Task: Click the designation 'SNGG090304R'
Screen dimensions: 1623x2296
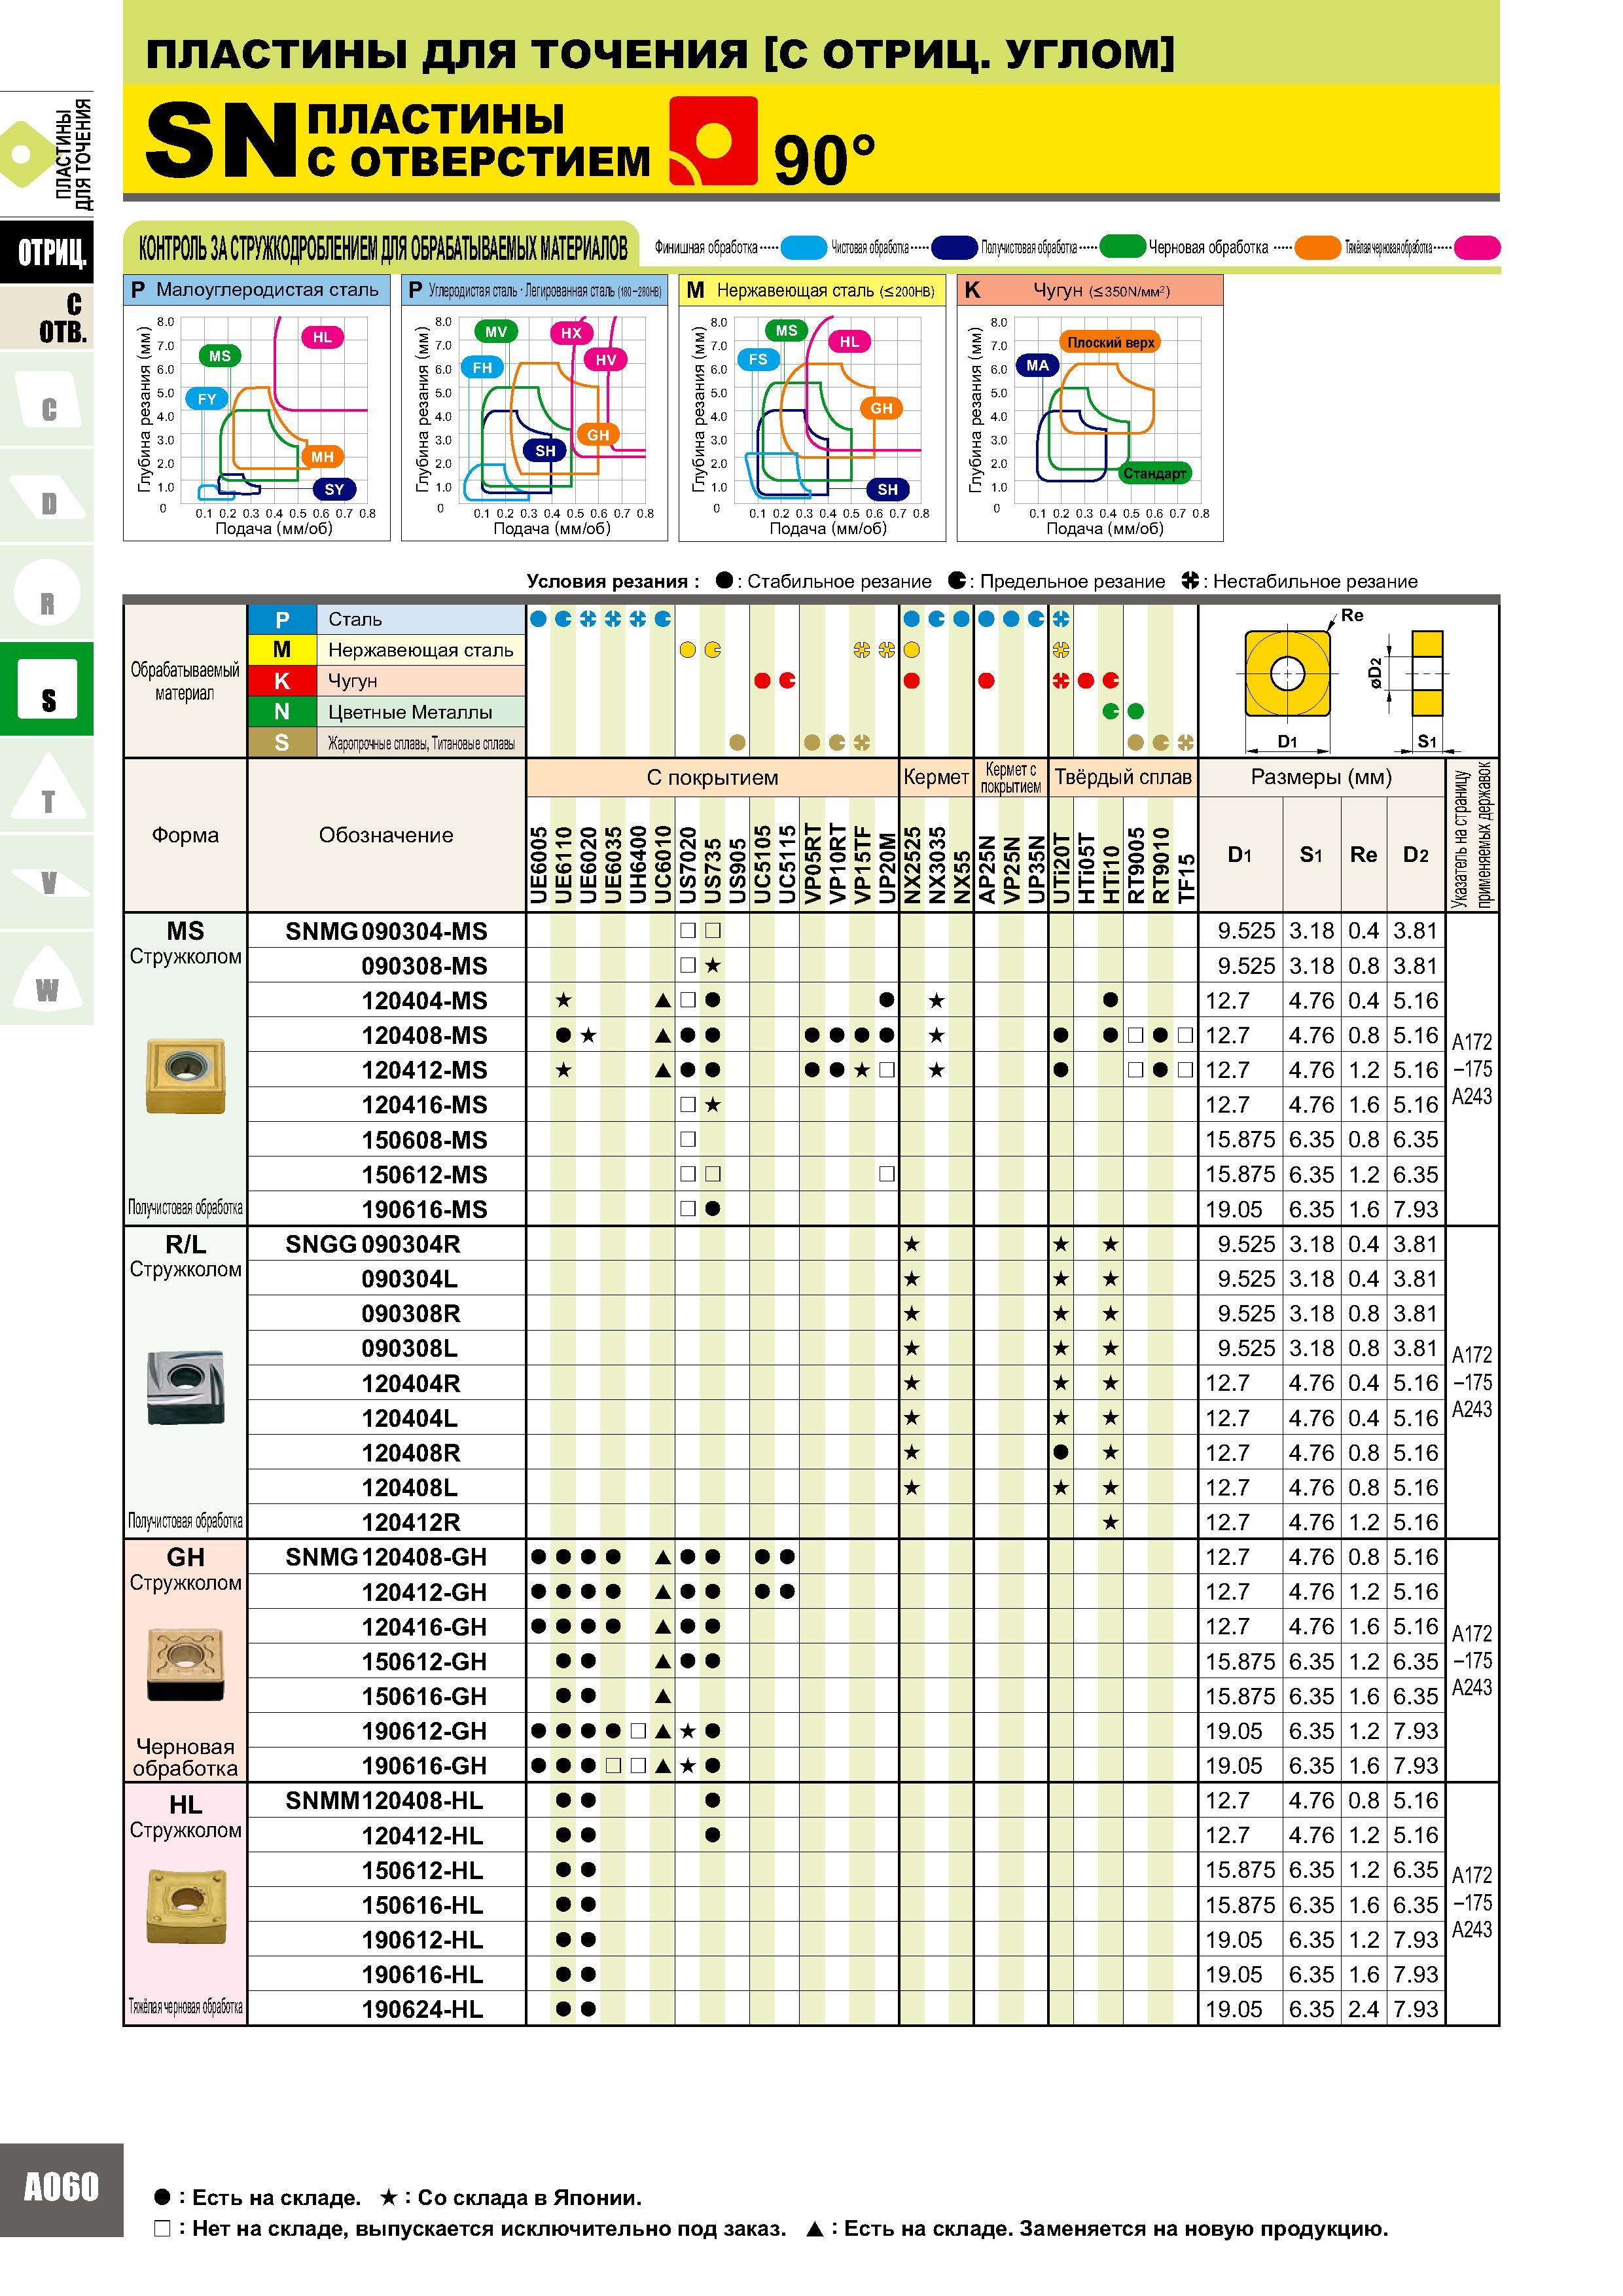Action: [372, 1244]
